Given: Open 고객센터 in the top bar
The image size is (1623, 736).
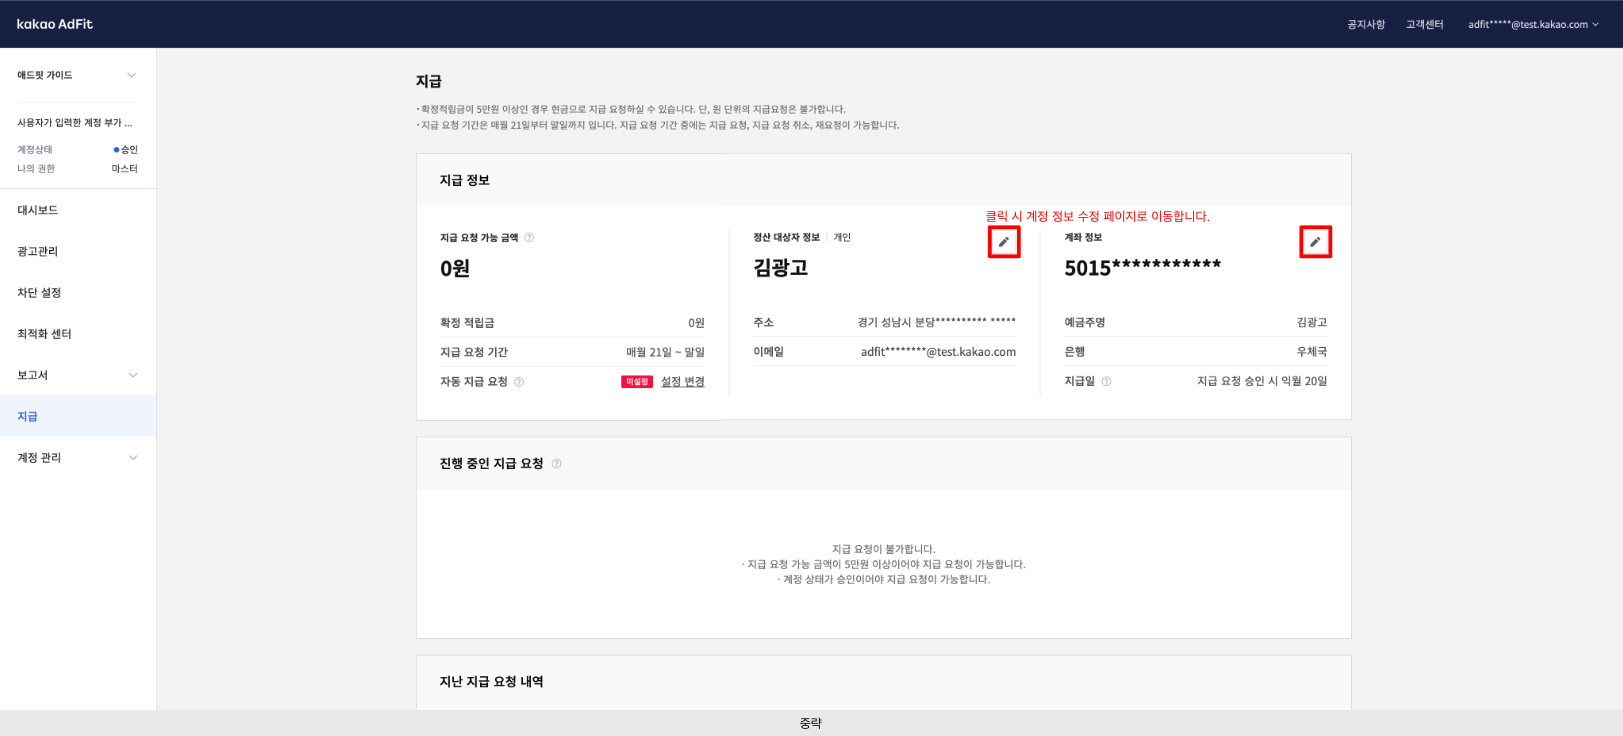Looking at the screenshot, I should 1424,24.
